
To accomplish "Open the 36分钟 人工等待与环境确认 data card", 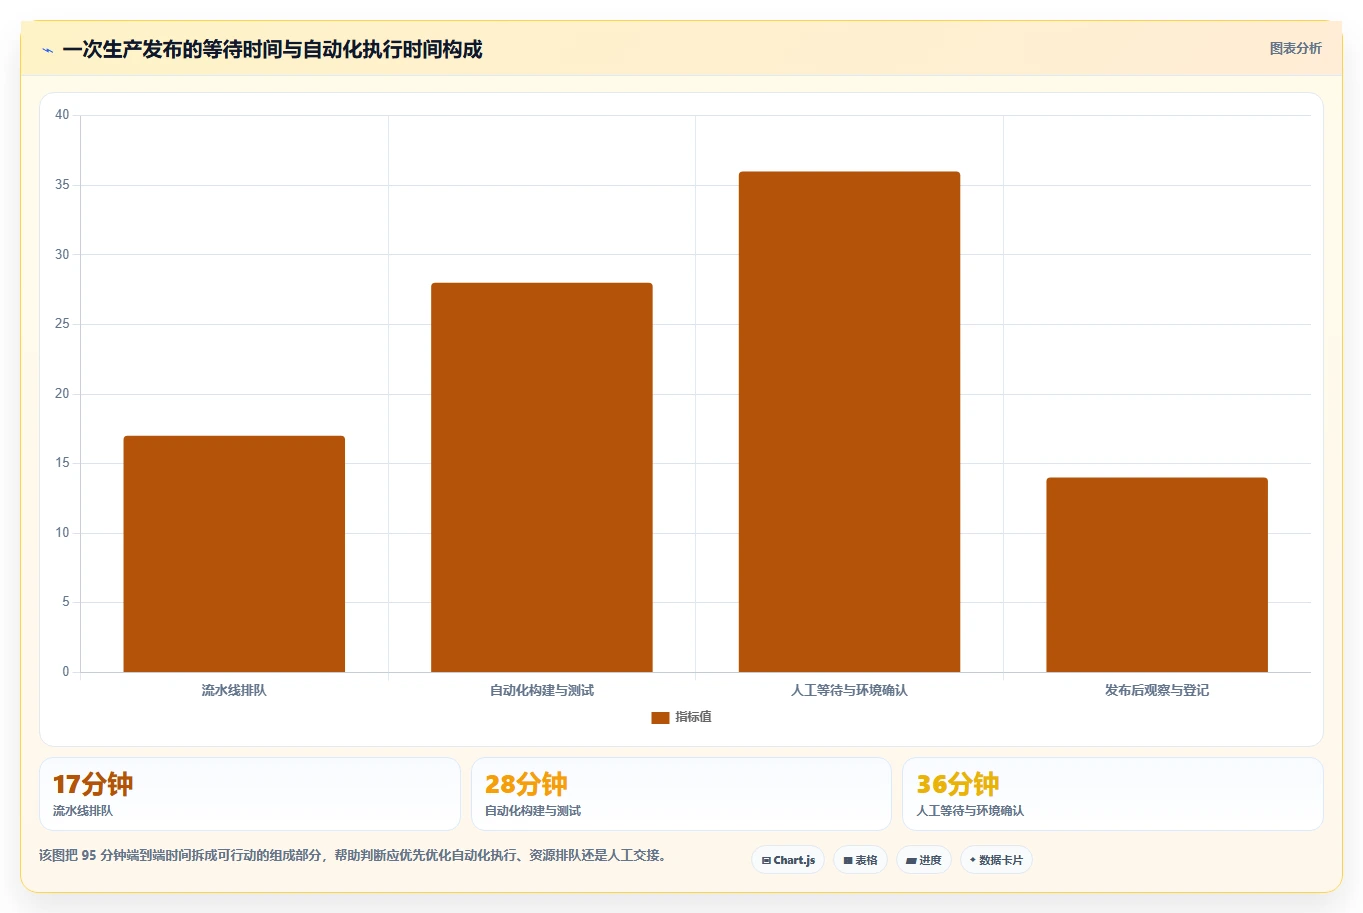I will (1113, 794).
